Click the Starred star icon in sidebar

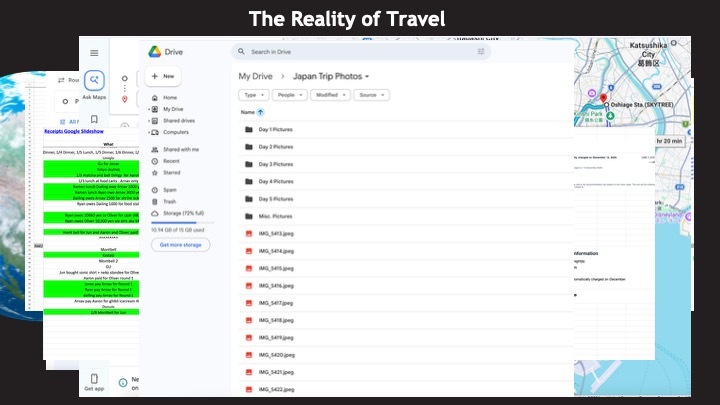155,173
